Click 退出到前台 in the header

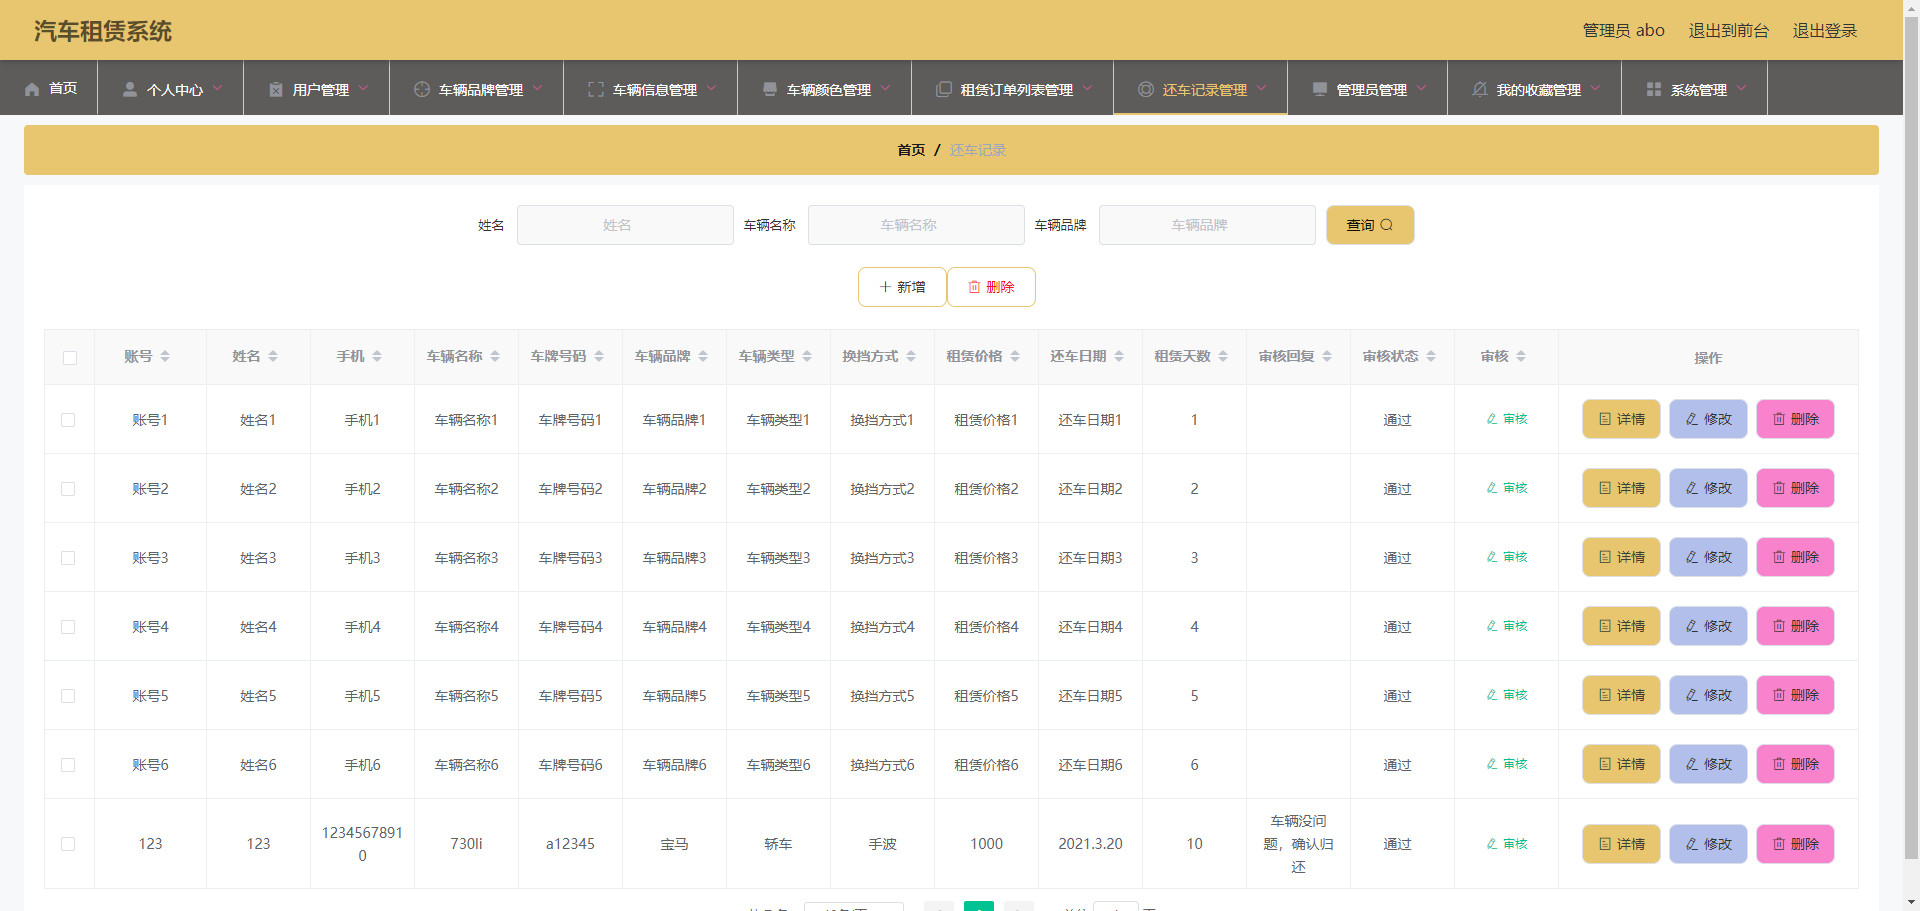(x=1728, y=30)
